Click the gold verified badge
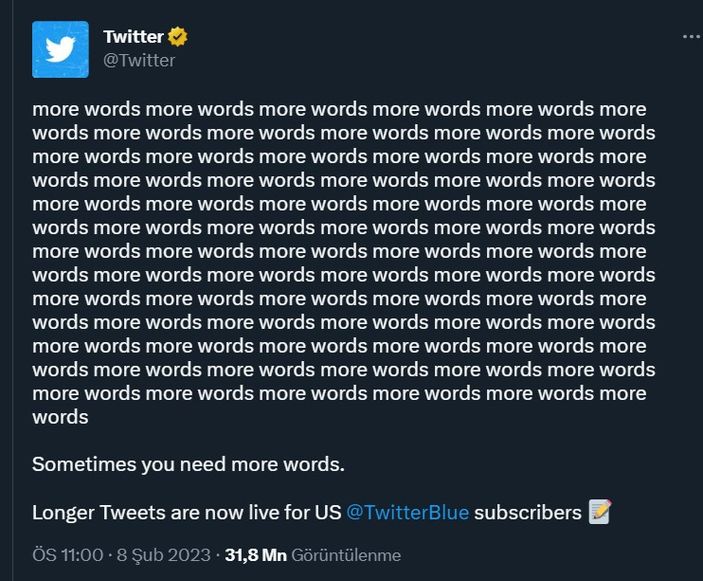 178,37
